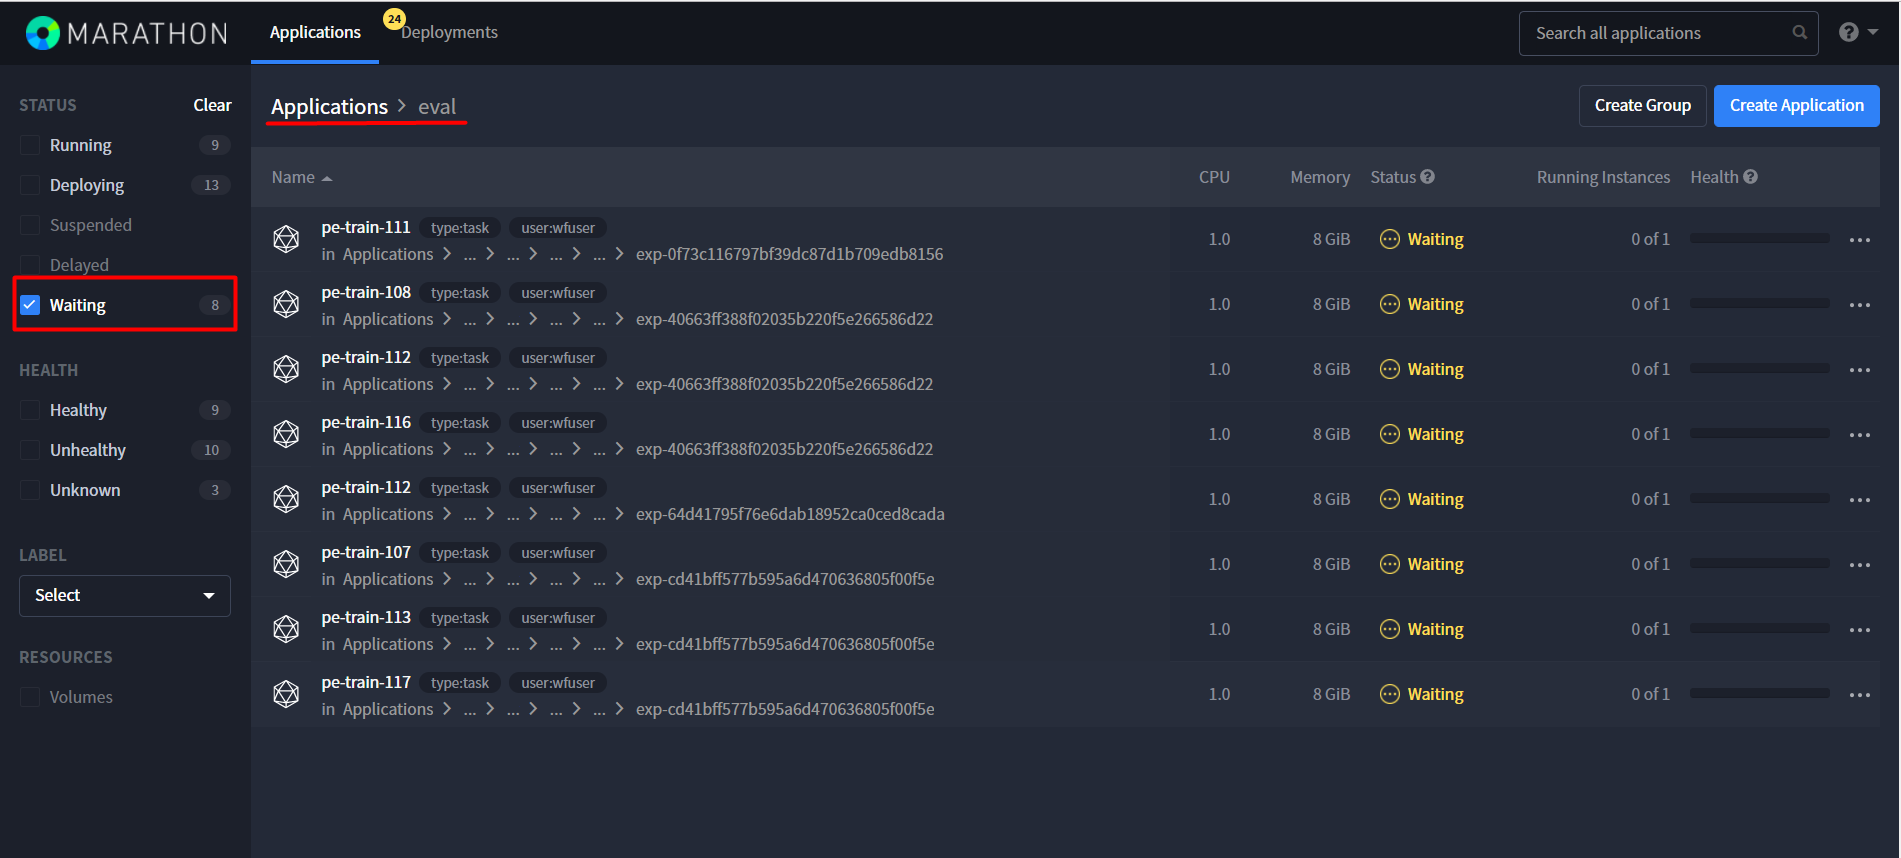
Task: Open the more actions menu for pe-train-113
Action: 1859,630
